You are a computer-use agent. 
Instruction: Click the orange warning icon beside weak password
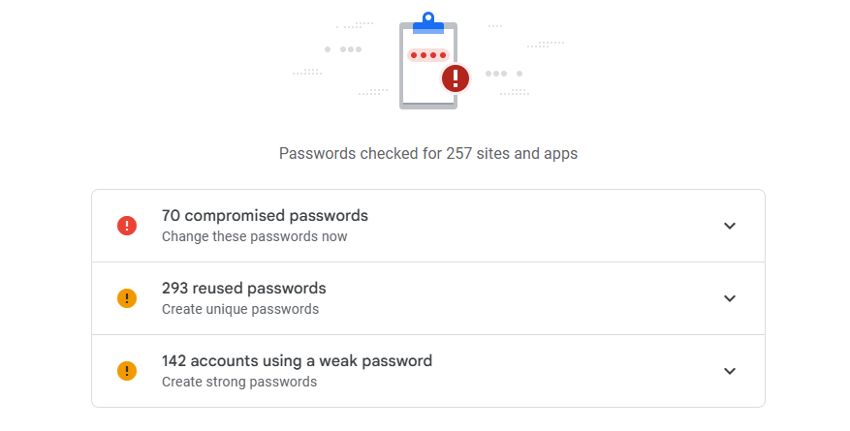point(127,371)
